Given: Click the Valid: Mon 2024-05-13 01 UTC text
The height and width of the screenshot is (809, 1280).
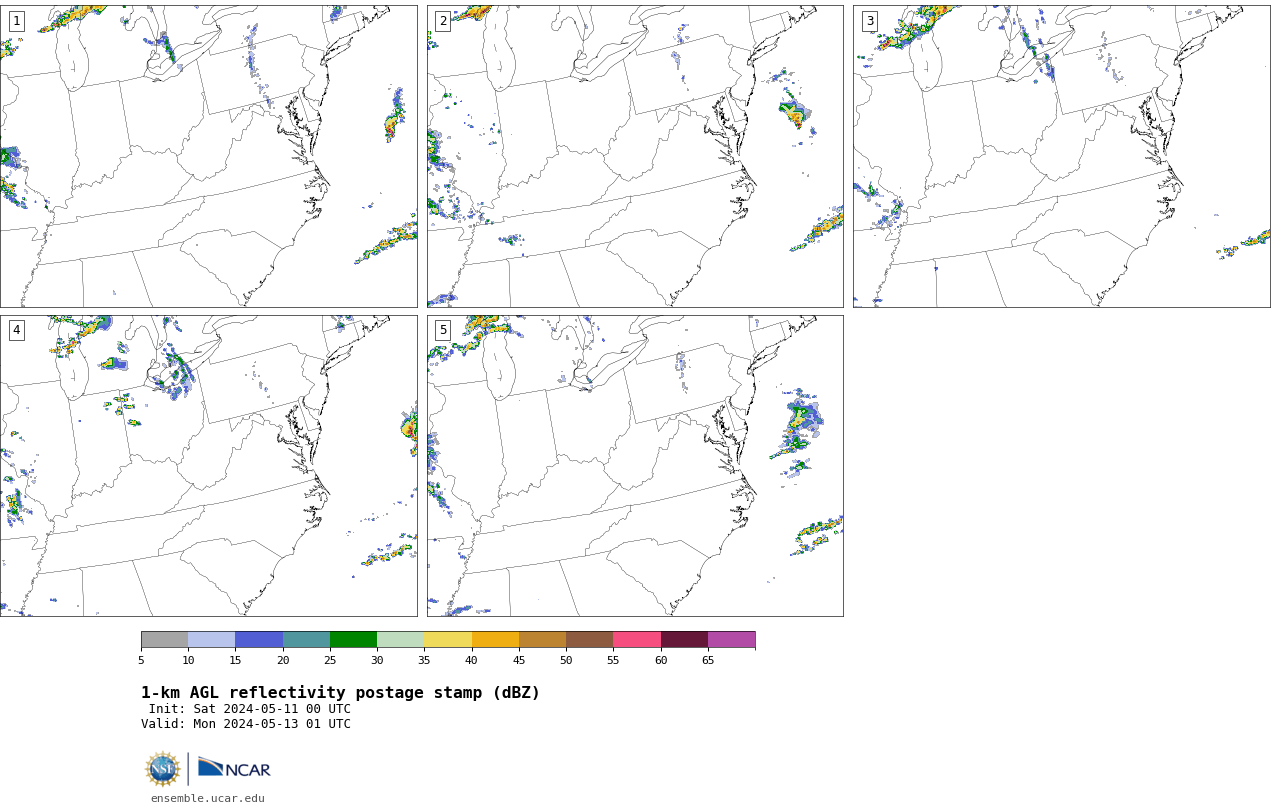Looking at the screenshot, I should pyautogui.click(x=246, y=724).
